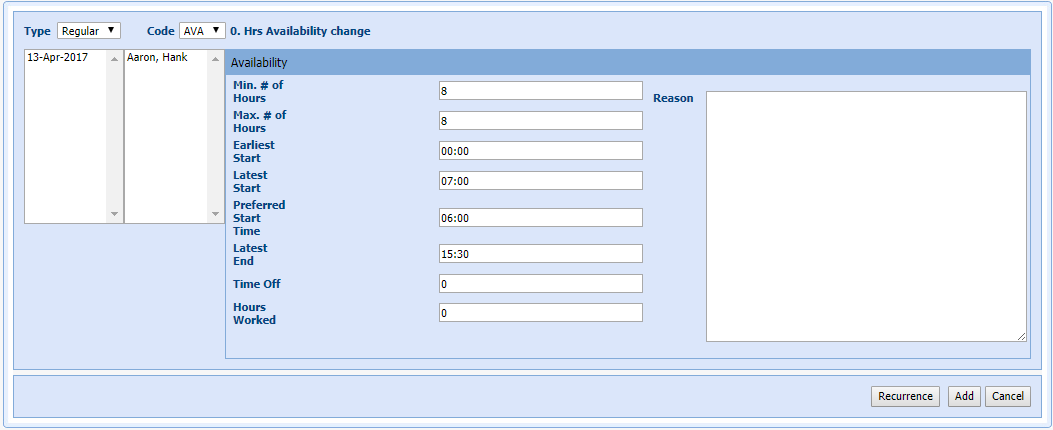1053x430 pixels.
Task: Click the Add button
Action: point(964,396)
